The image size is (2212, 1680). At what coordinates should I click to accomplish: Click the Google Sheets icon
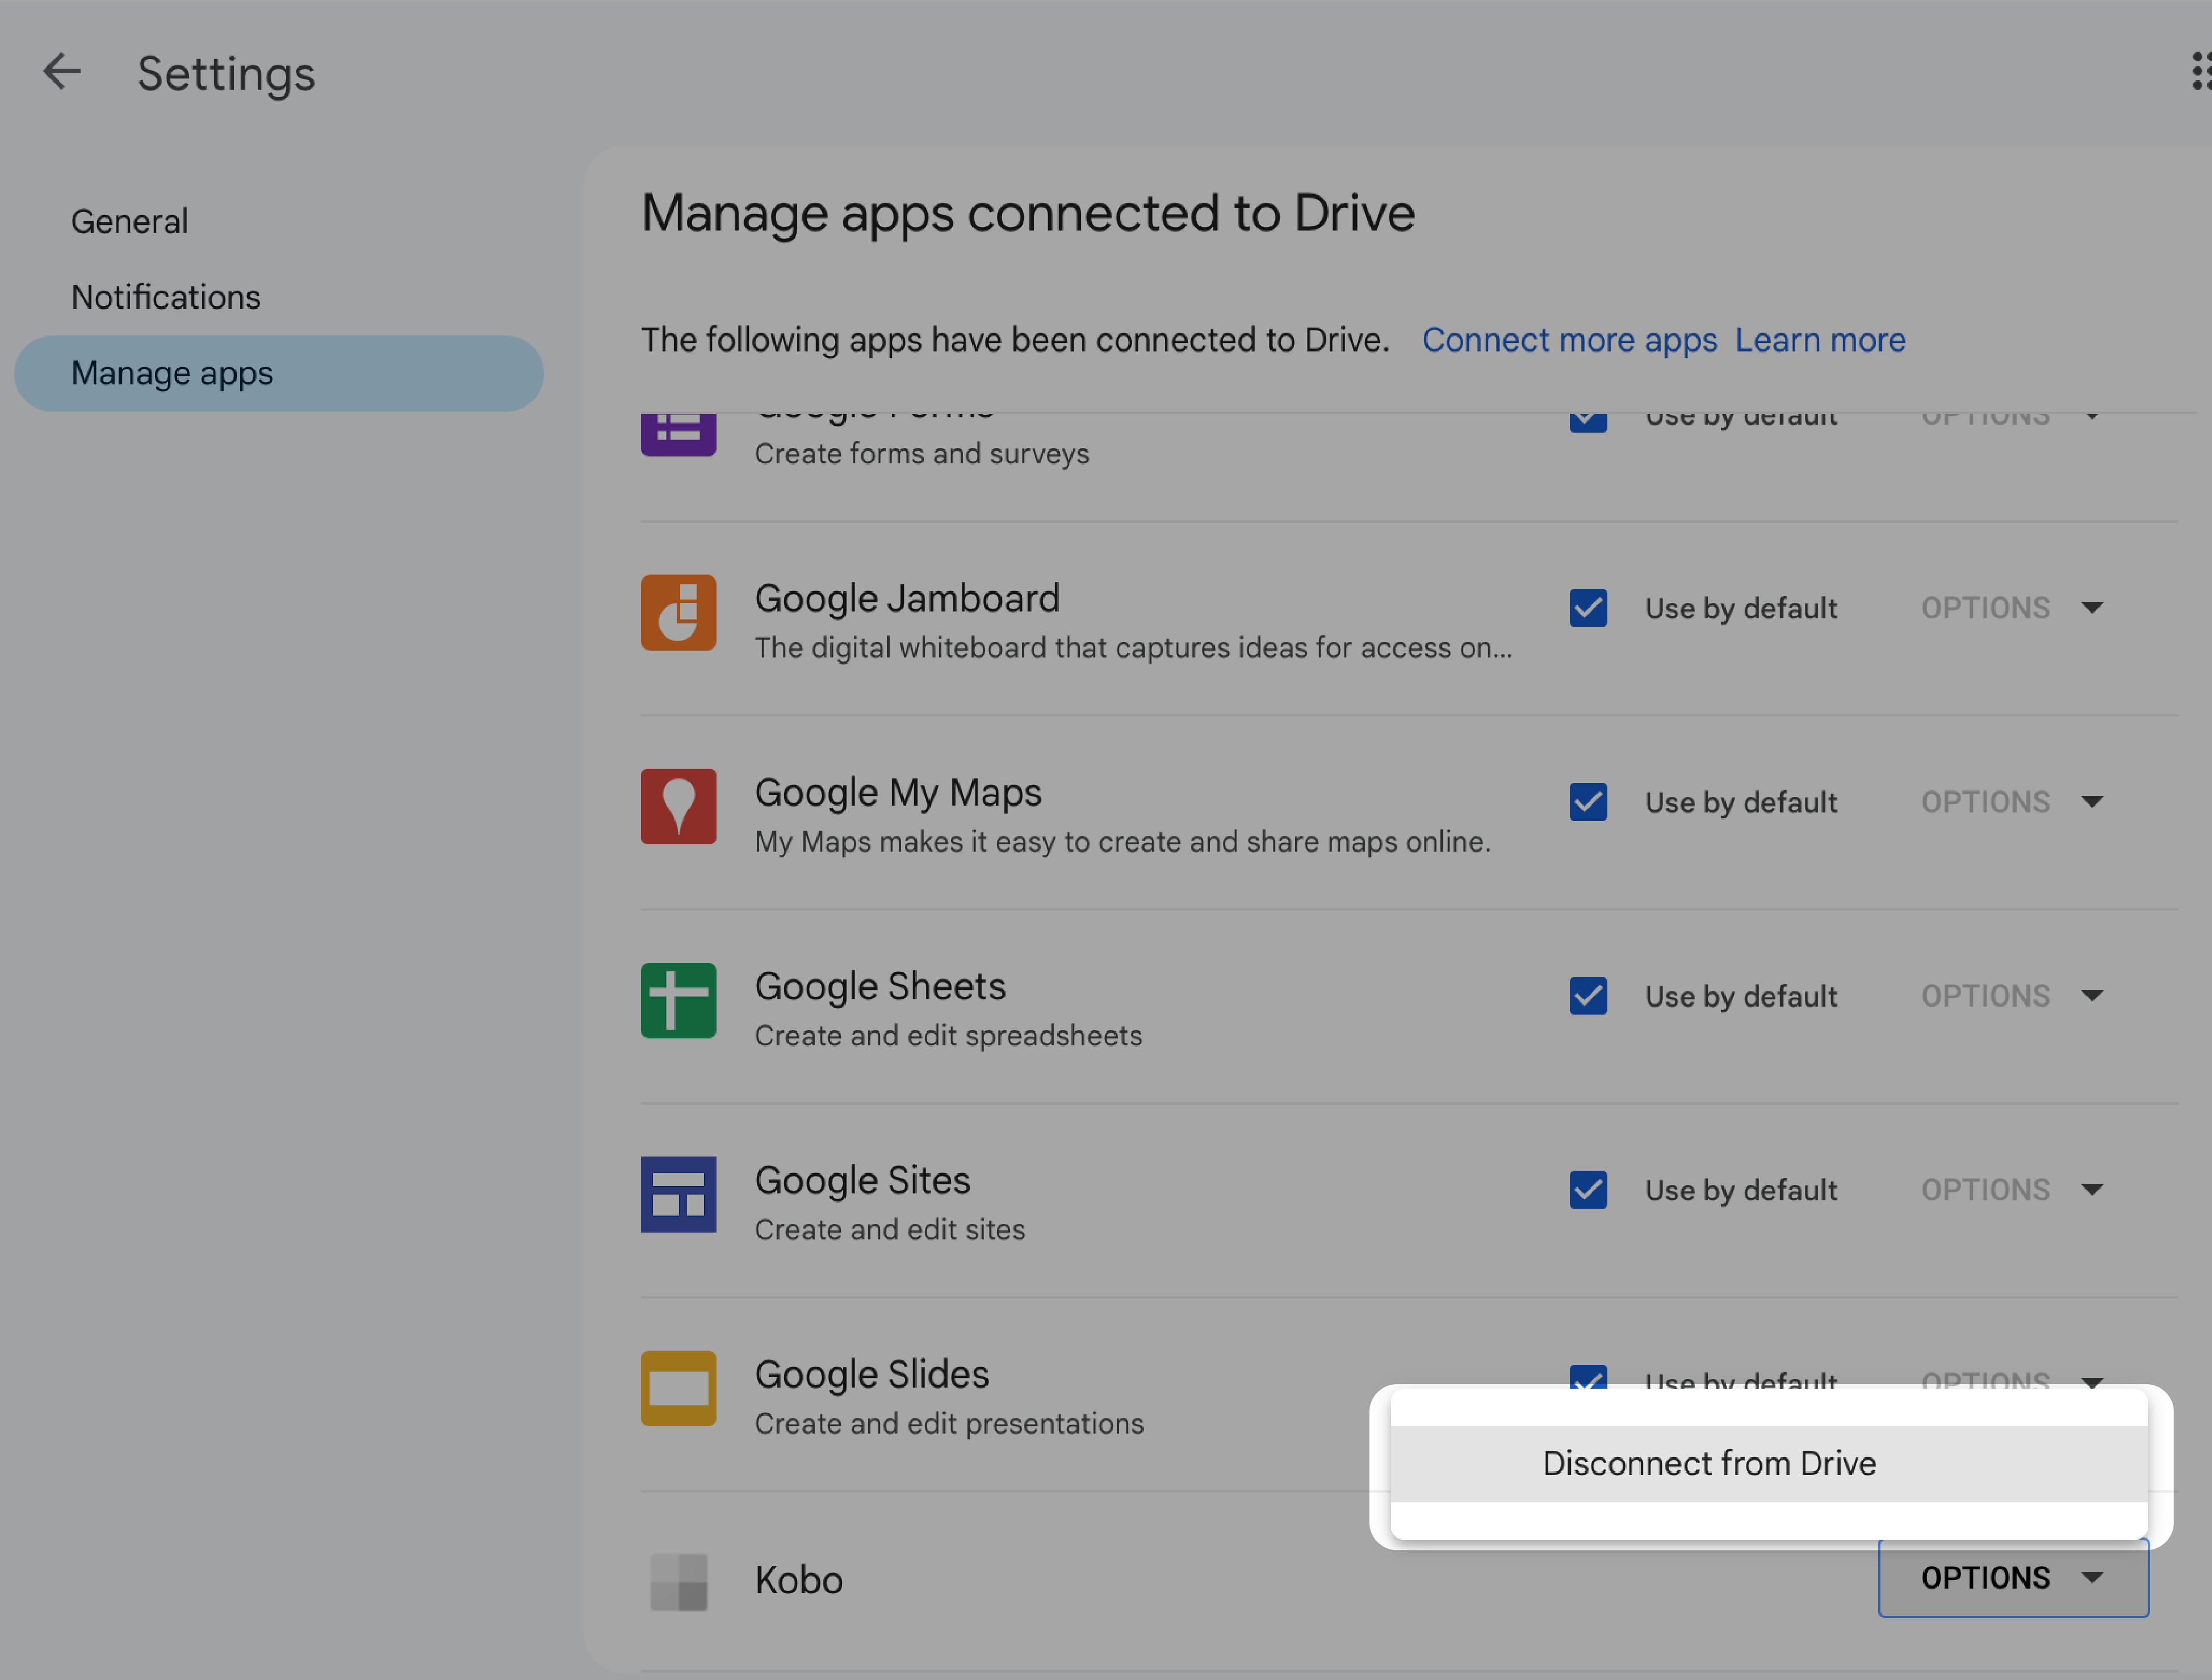click(x=679, y=1000)
